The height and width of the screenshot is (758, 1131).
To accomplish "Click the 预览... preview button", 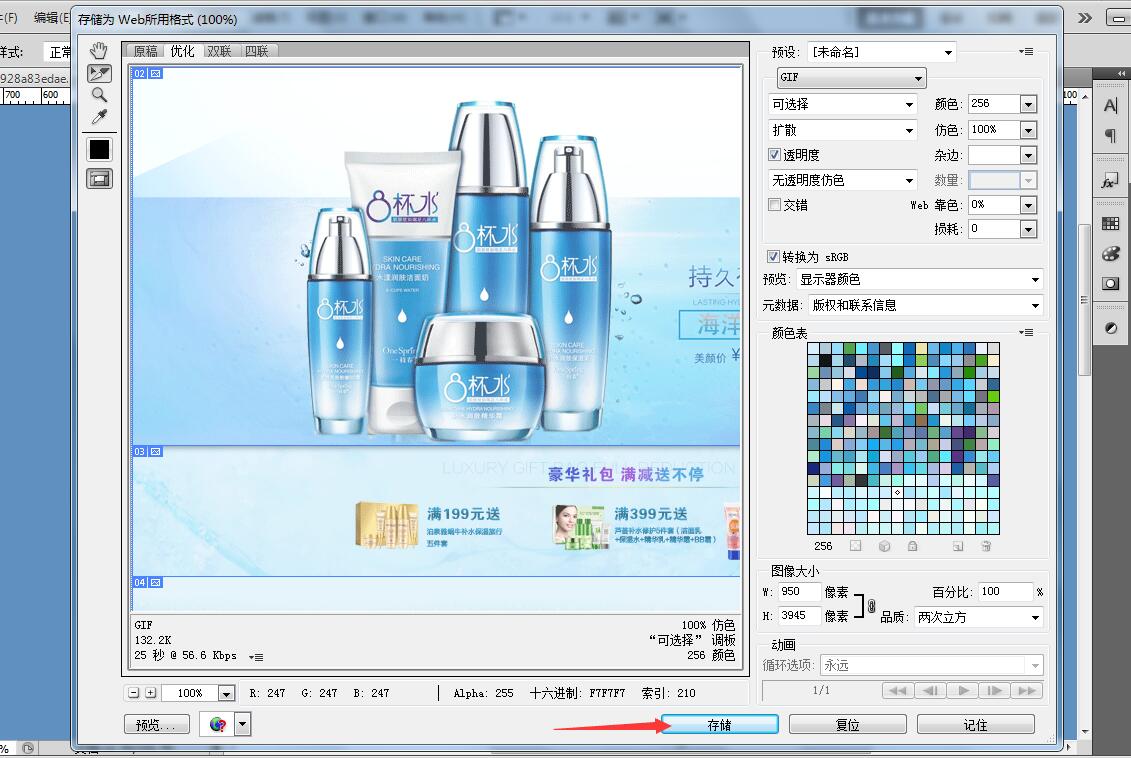I will 156,725.
